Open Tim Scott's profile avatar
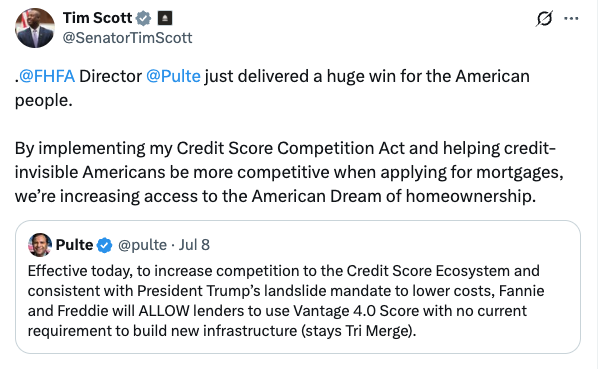 pos(35,28)
